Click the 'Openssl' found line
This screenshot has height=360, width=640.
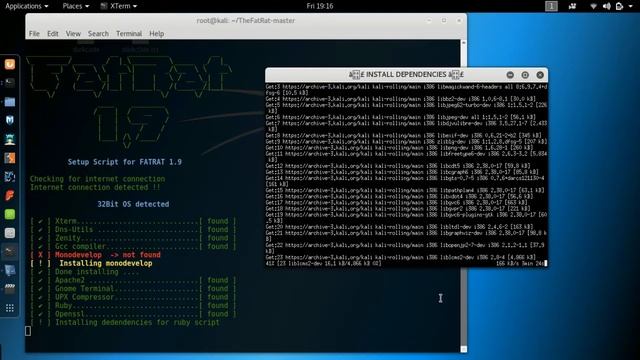(133, 314)
